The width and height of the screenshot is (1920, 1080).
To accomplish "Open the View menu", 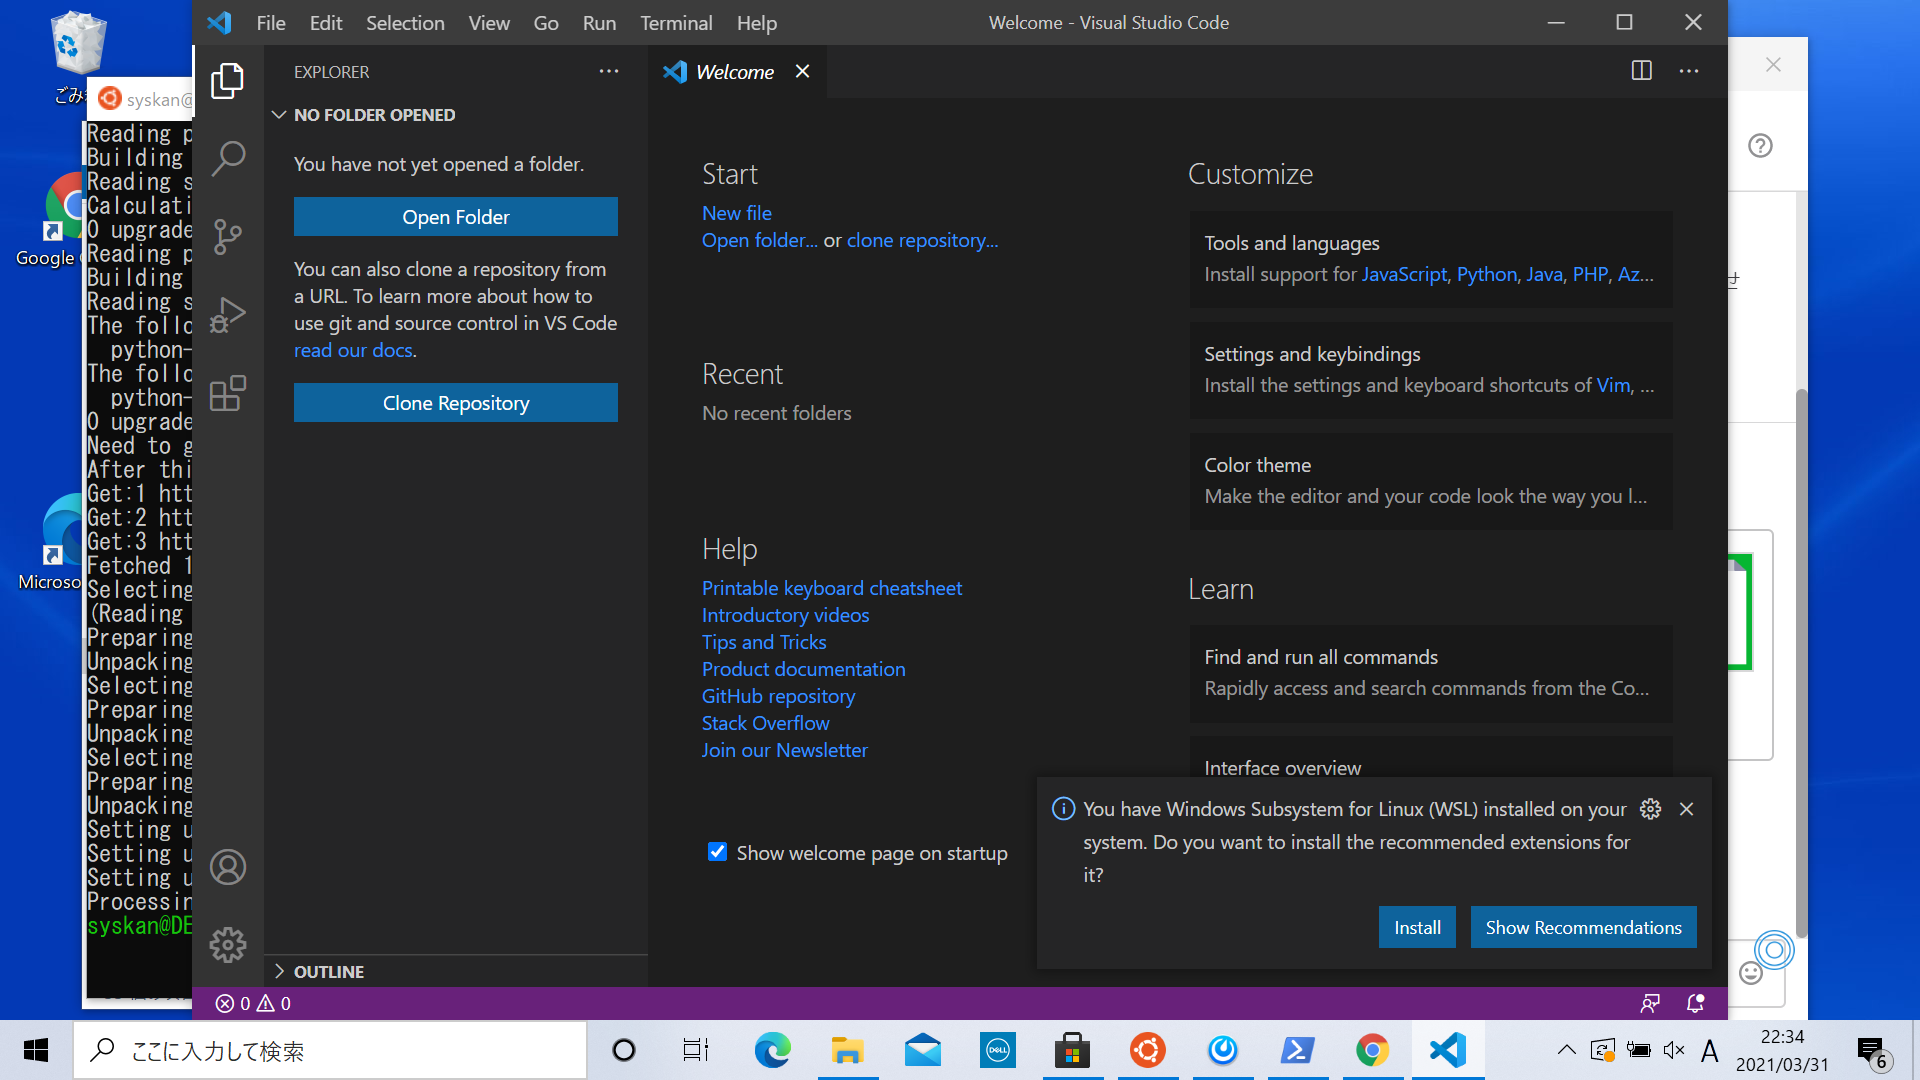I will point(489,22).
